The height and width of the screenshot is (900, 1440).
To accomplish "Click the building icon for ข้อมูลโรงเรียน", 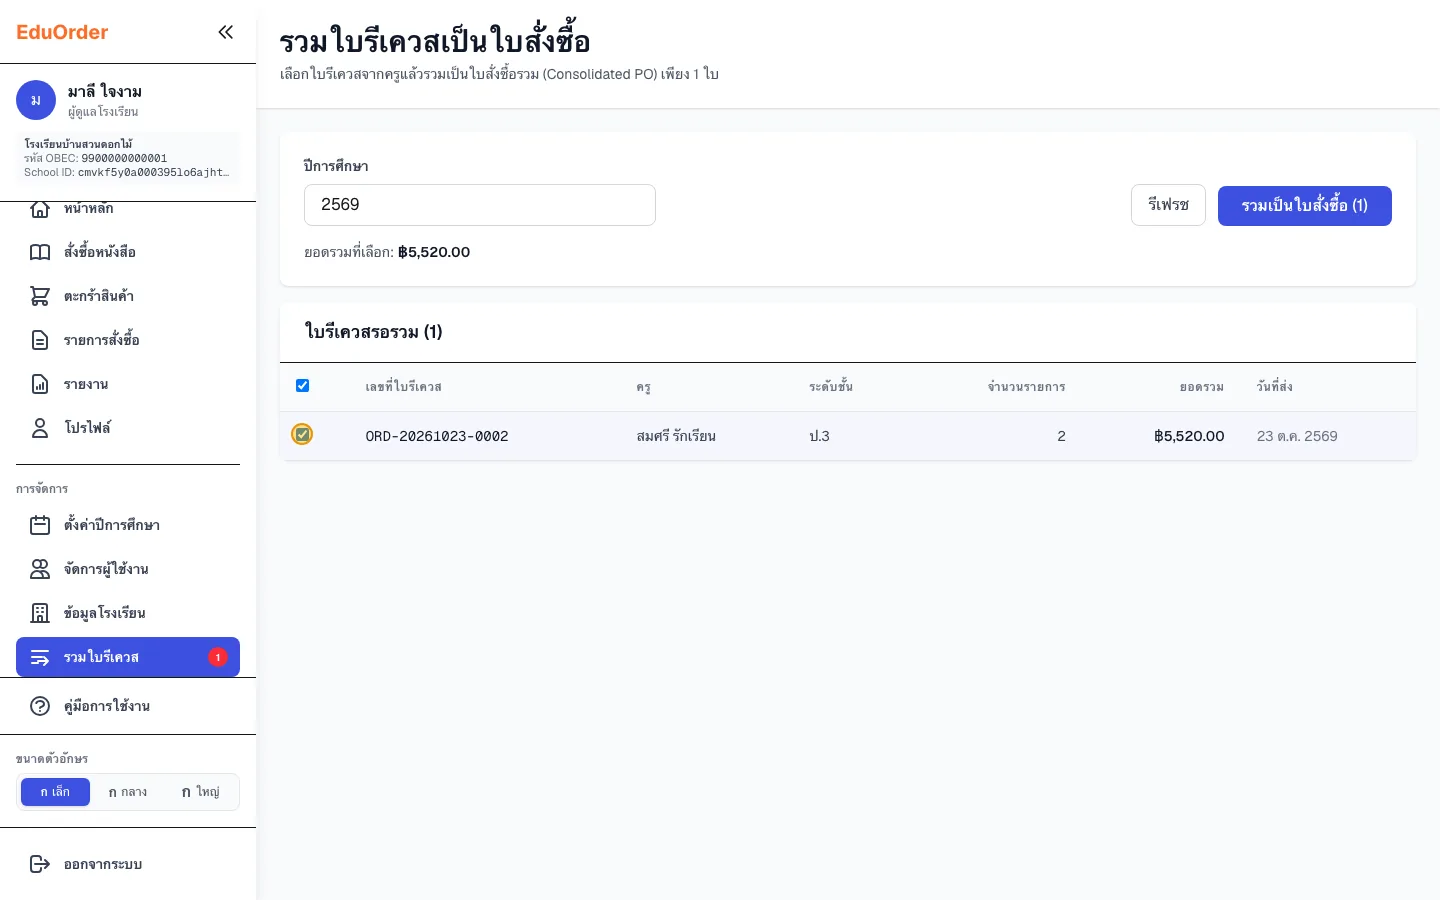I will tap(40, 613).
